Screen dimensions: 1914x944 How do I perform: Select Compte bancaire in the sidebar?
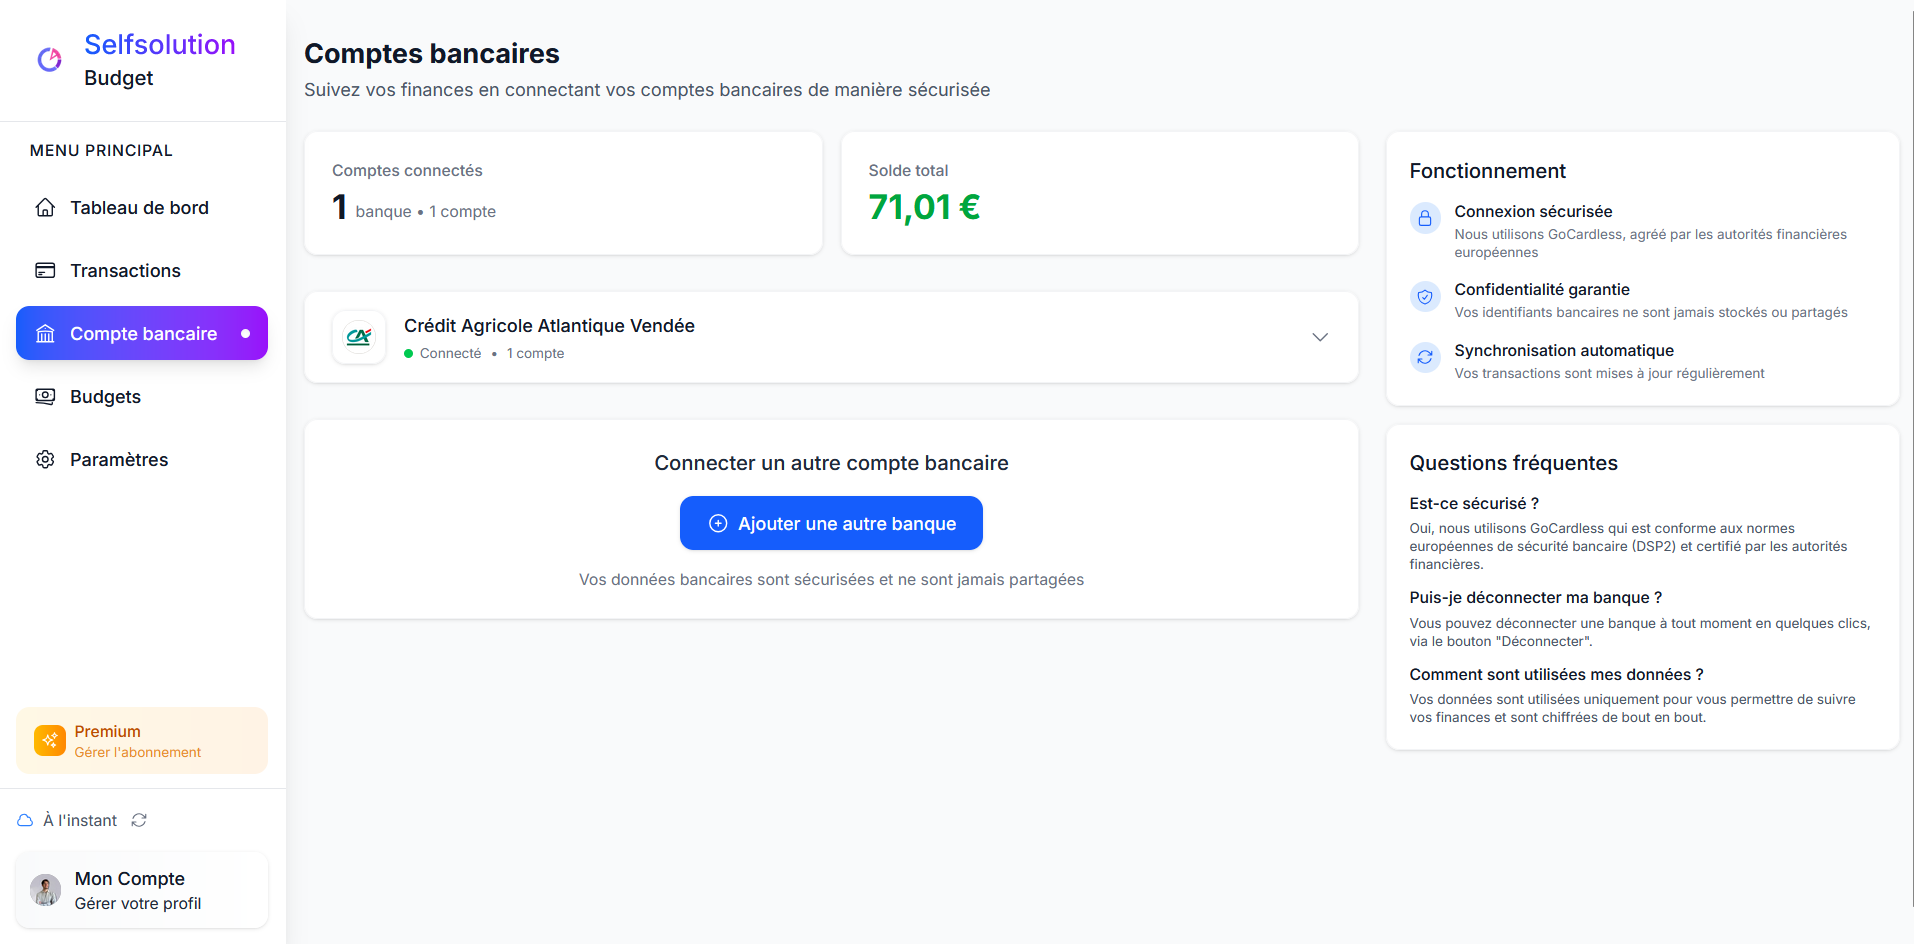(x=142, y=334)
